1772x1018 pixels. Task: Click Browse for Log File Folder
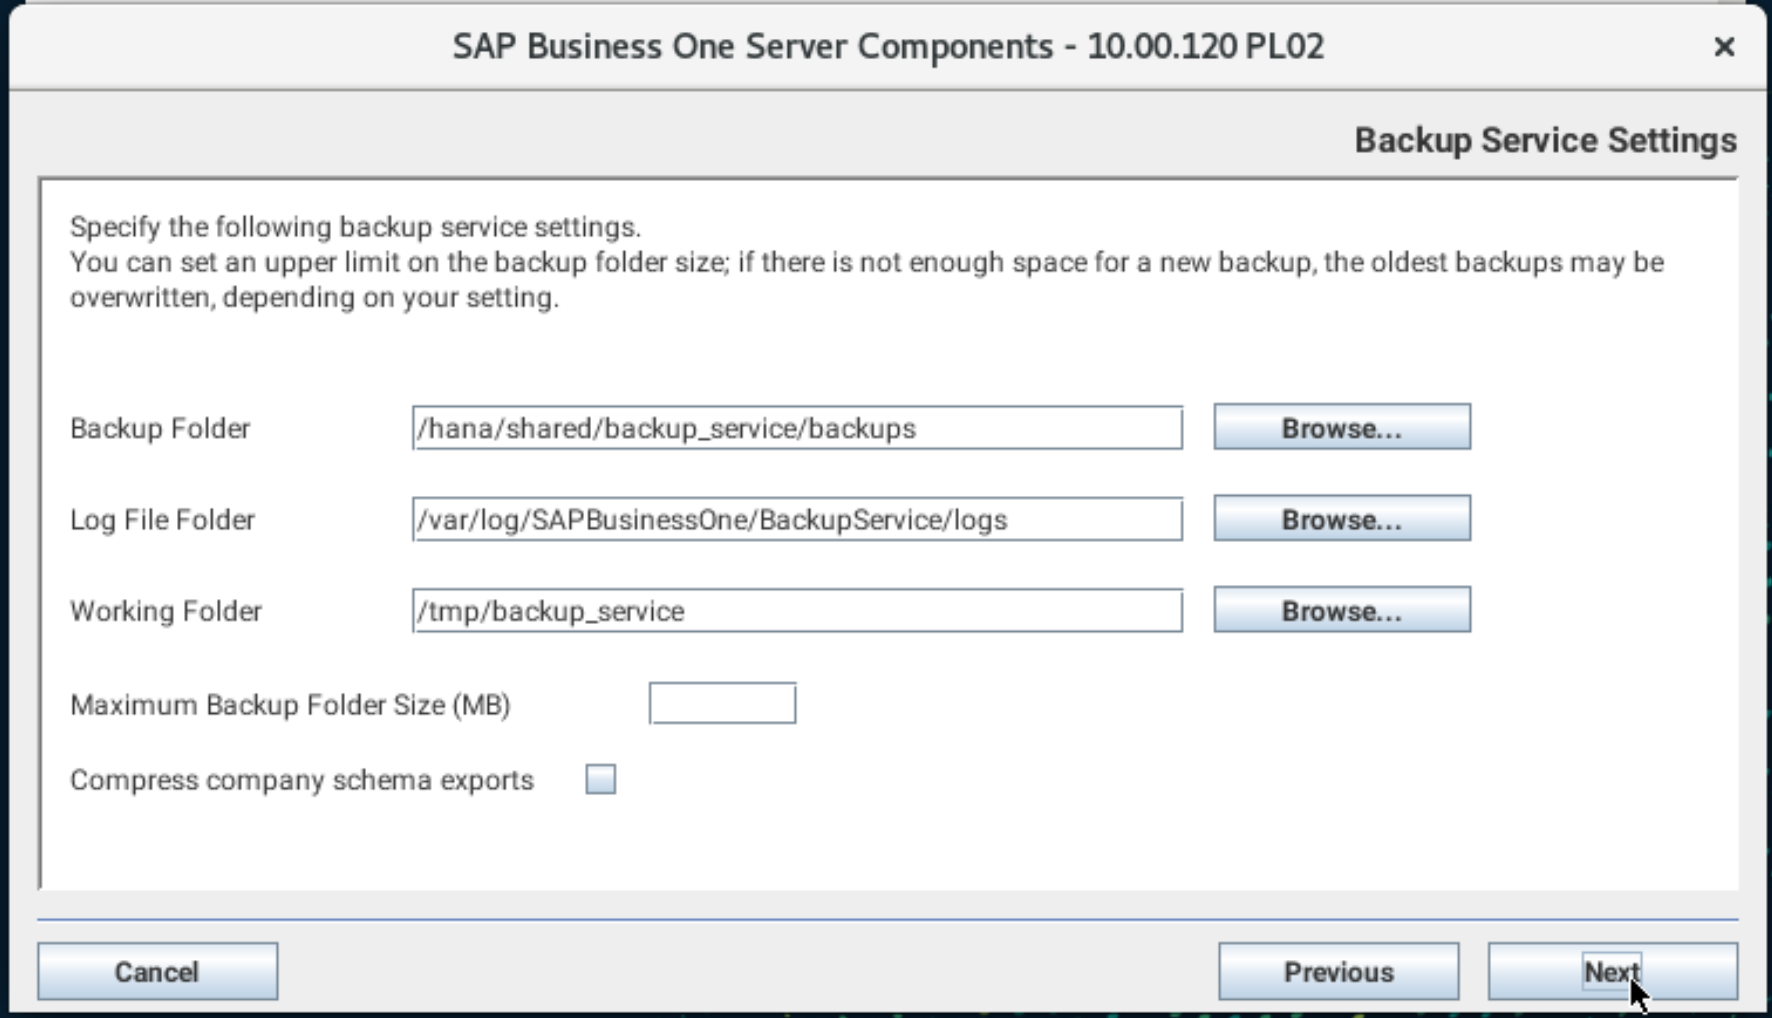click(x=1342, y=519)
